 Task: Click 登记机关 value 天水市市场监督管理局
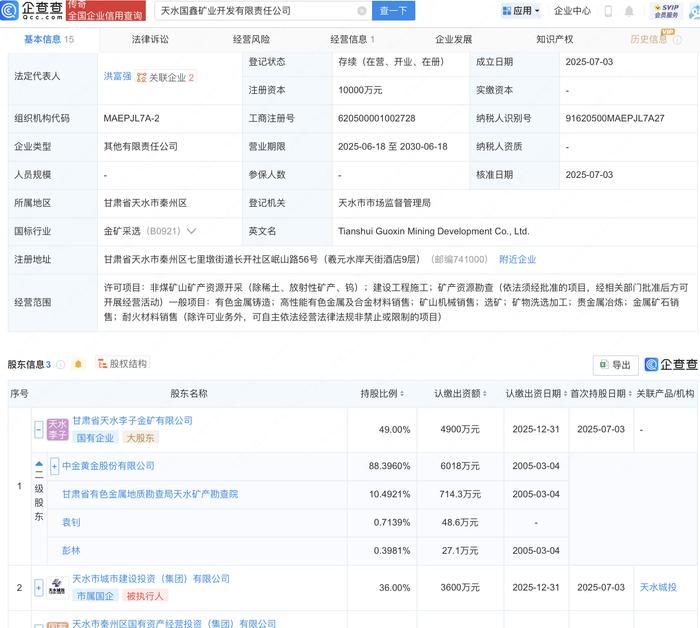pyautogui.click(x=384, y=203)
